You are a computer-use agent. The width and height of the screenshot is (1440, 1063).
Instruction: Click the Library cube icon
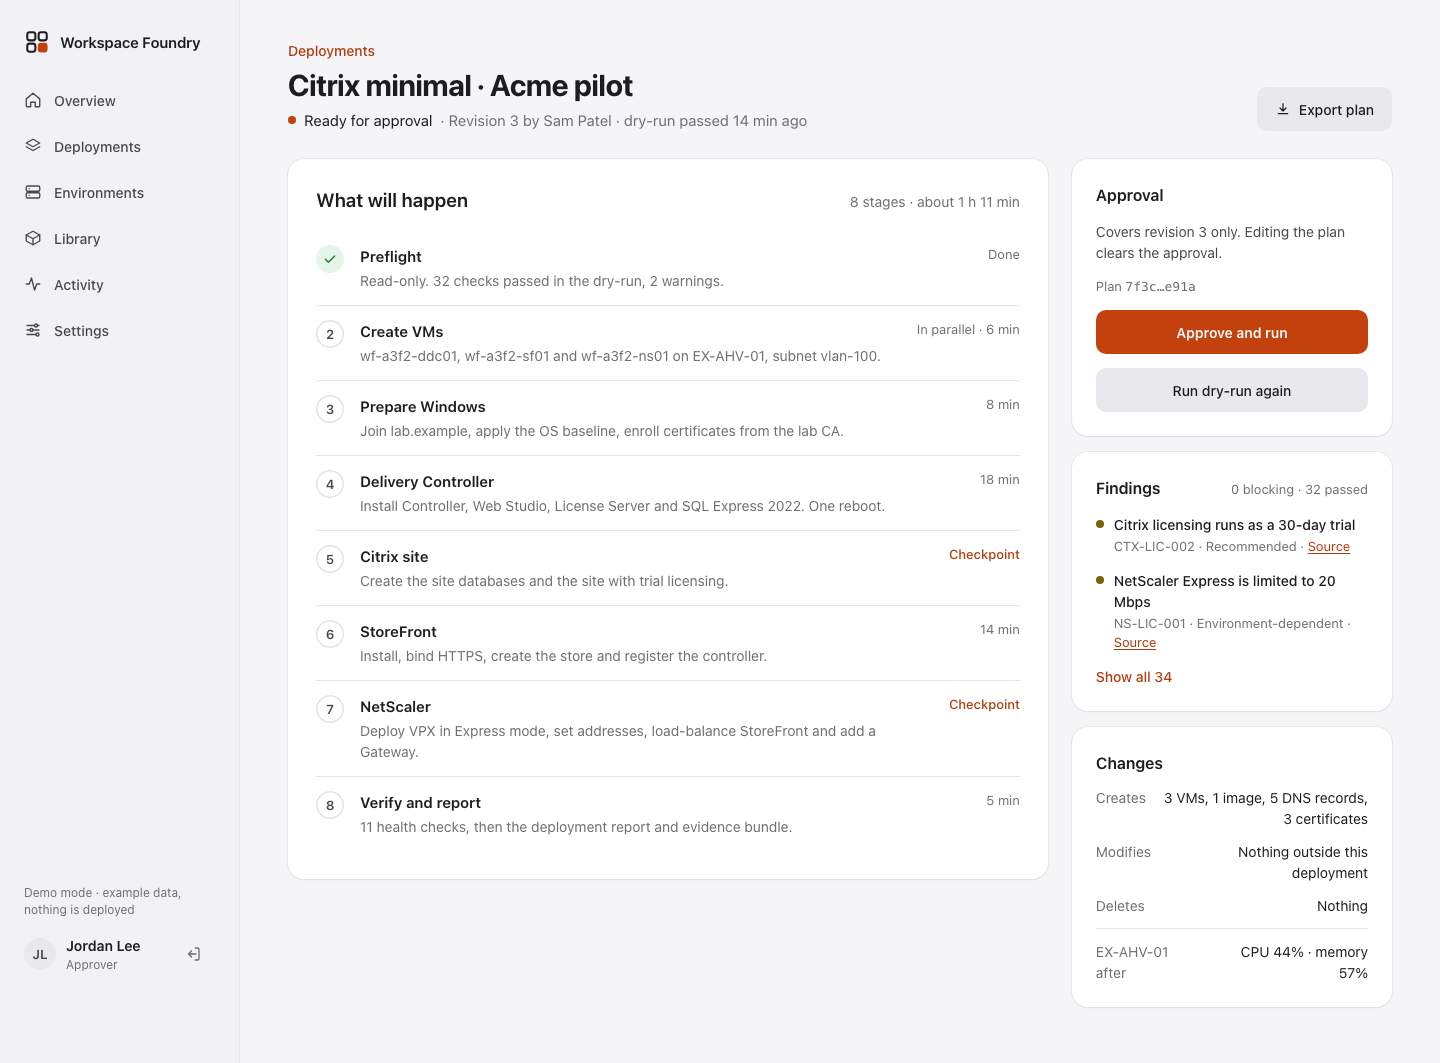point(33,238)
